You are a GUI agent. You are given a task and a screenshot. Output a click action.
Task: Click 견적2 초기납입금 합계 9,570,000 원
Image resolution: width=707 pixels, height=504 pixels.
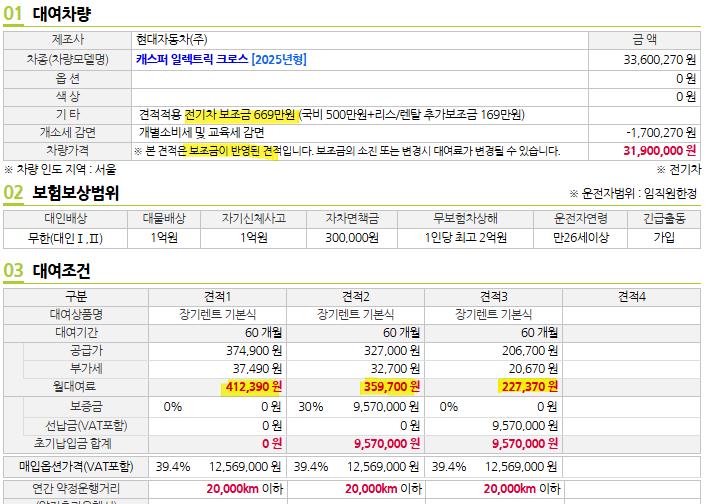pyautogui.click(x=387, y=444)
